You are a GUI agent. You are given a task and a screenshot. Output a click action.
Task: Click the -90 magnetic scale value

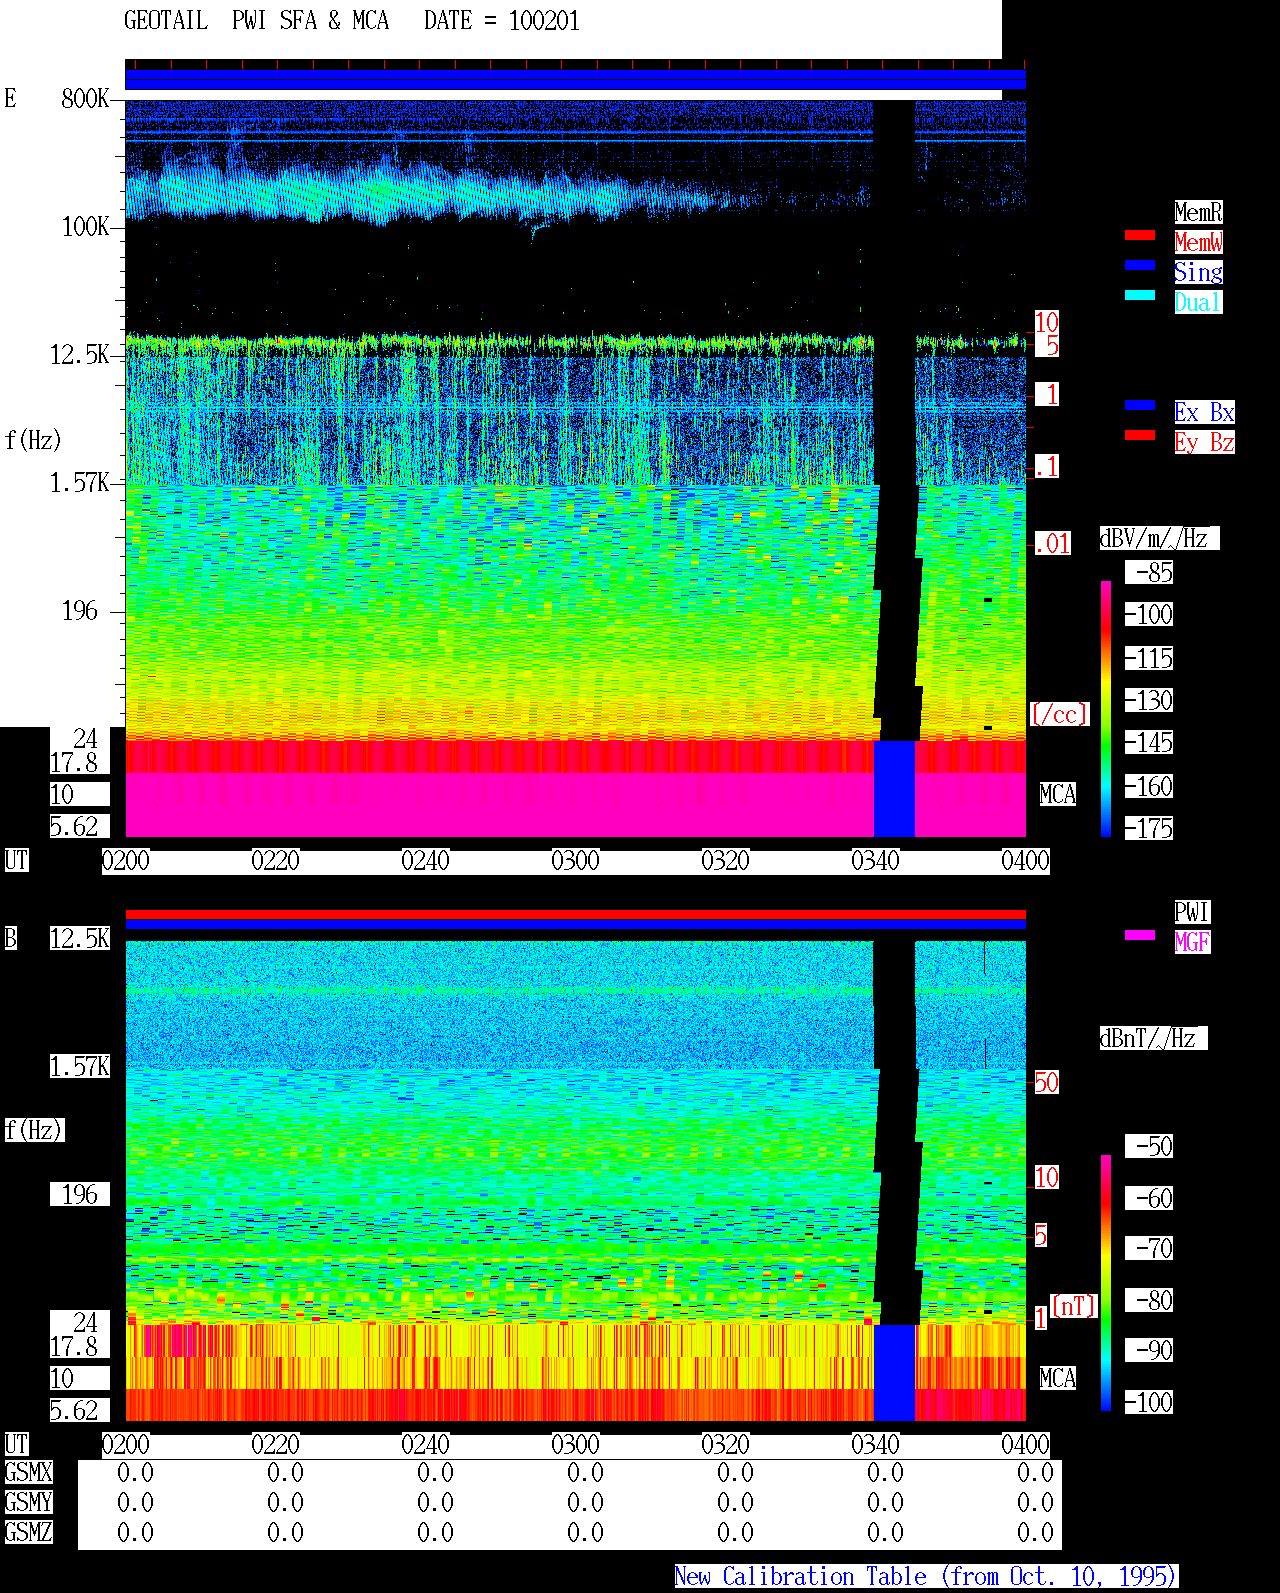point(1149,1350)
